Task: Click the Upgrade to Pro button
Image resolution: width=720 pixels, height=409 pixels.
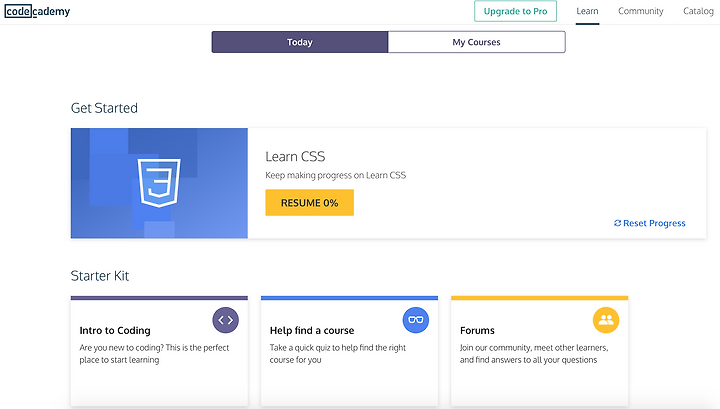Action: click(x=515, y=11)
